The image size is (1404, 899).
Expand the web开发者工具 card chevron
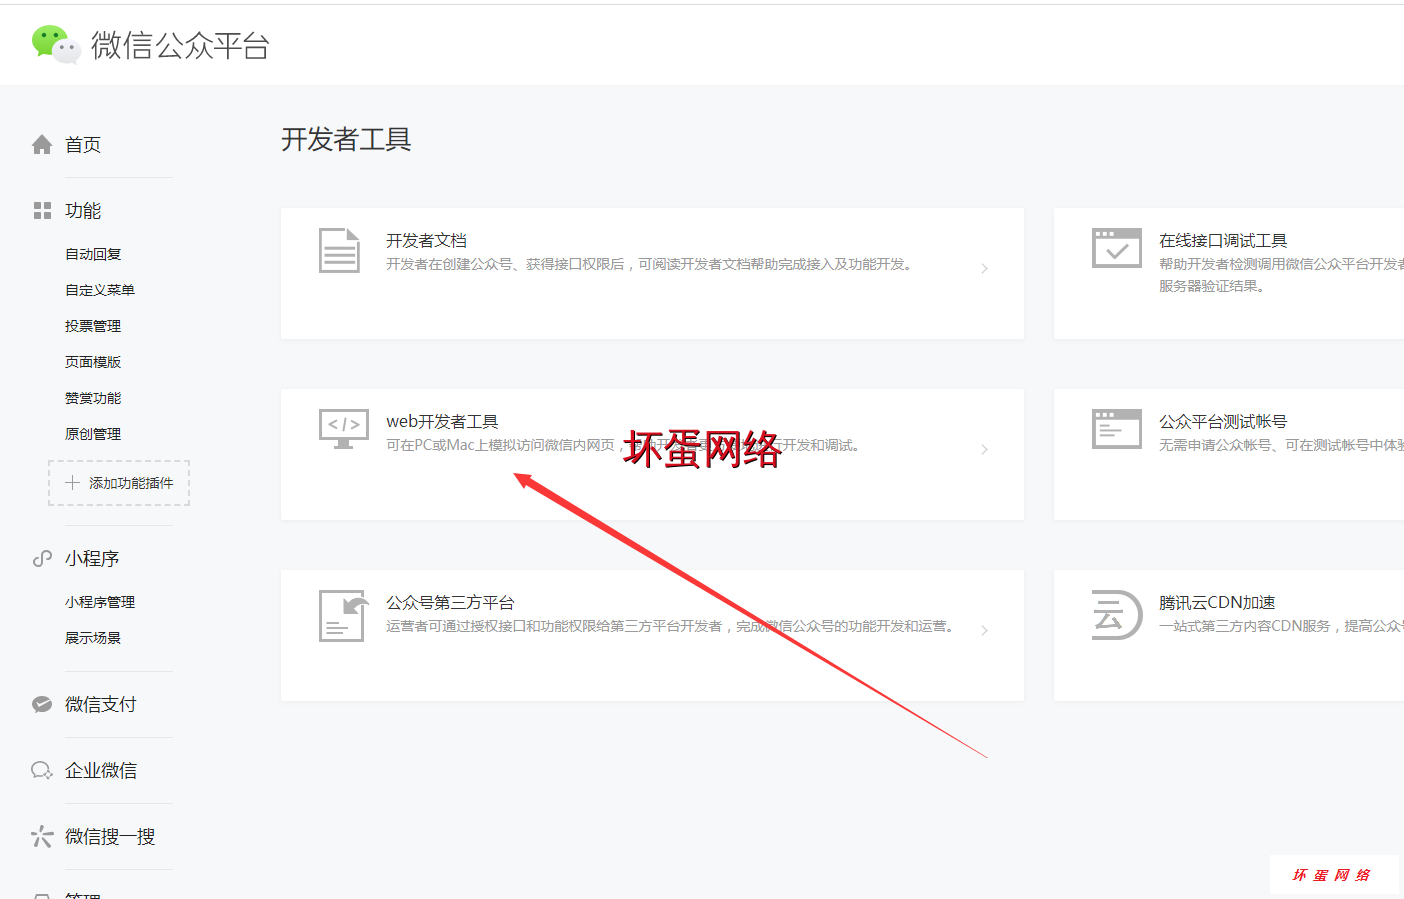click(985, 450)
